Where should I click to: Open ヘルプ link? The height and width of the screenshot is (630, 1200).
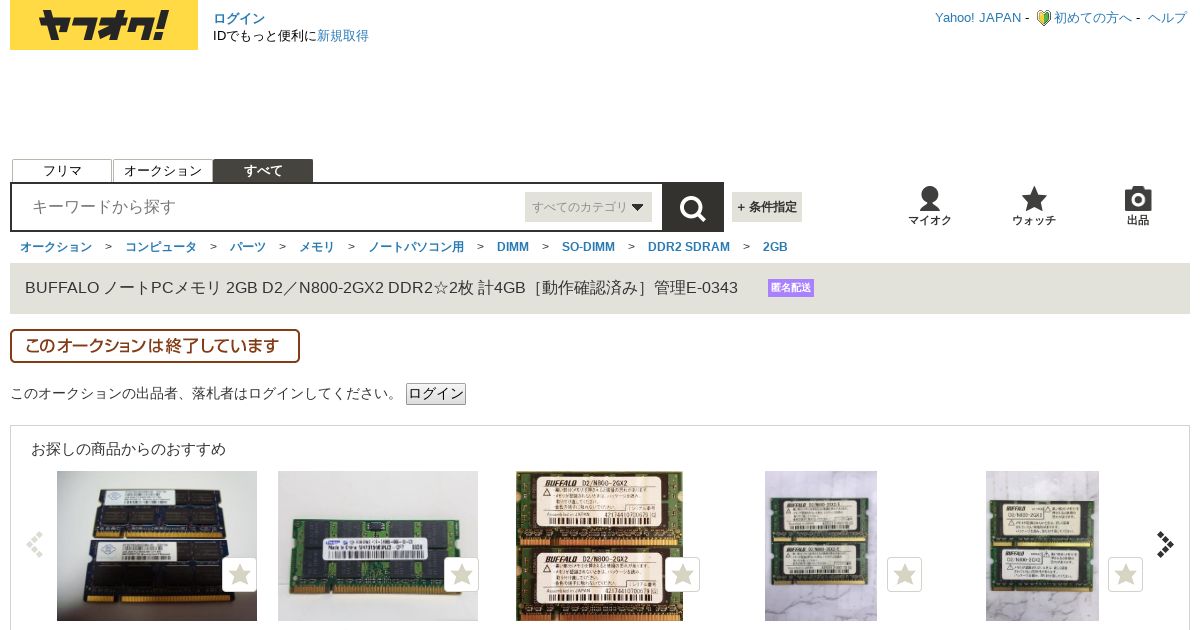click(1167, 18)
